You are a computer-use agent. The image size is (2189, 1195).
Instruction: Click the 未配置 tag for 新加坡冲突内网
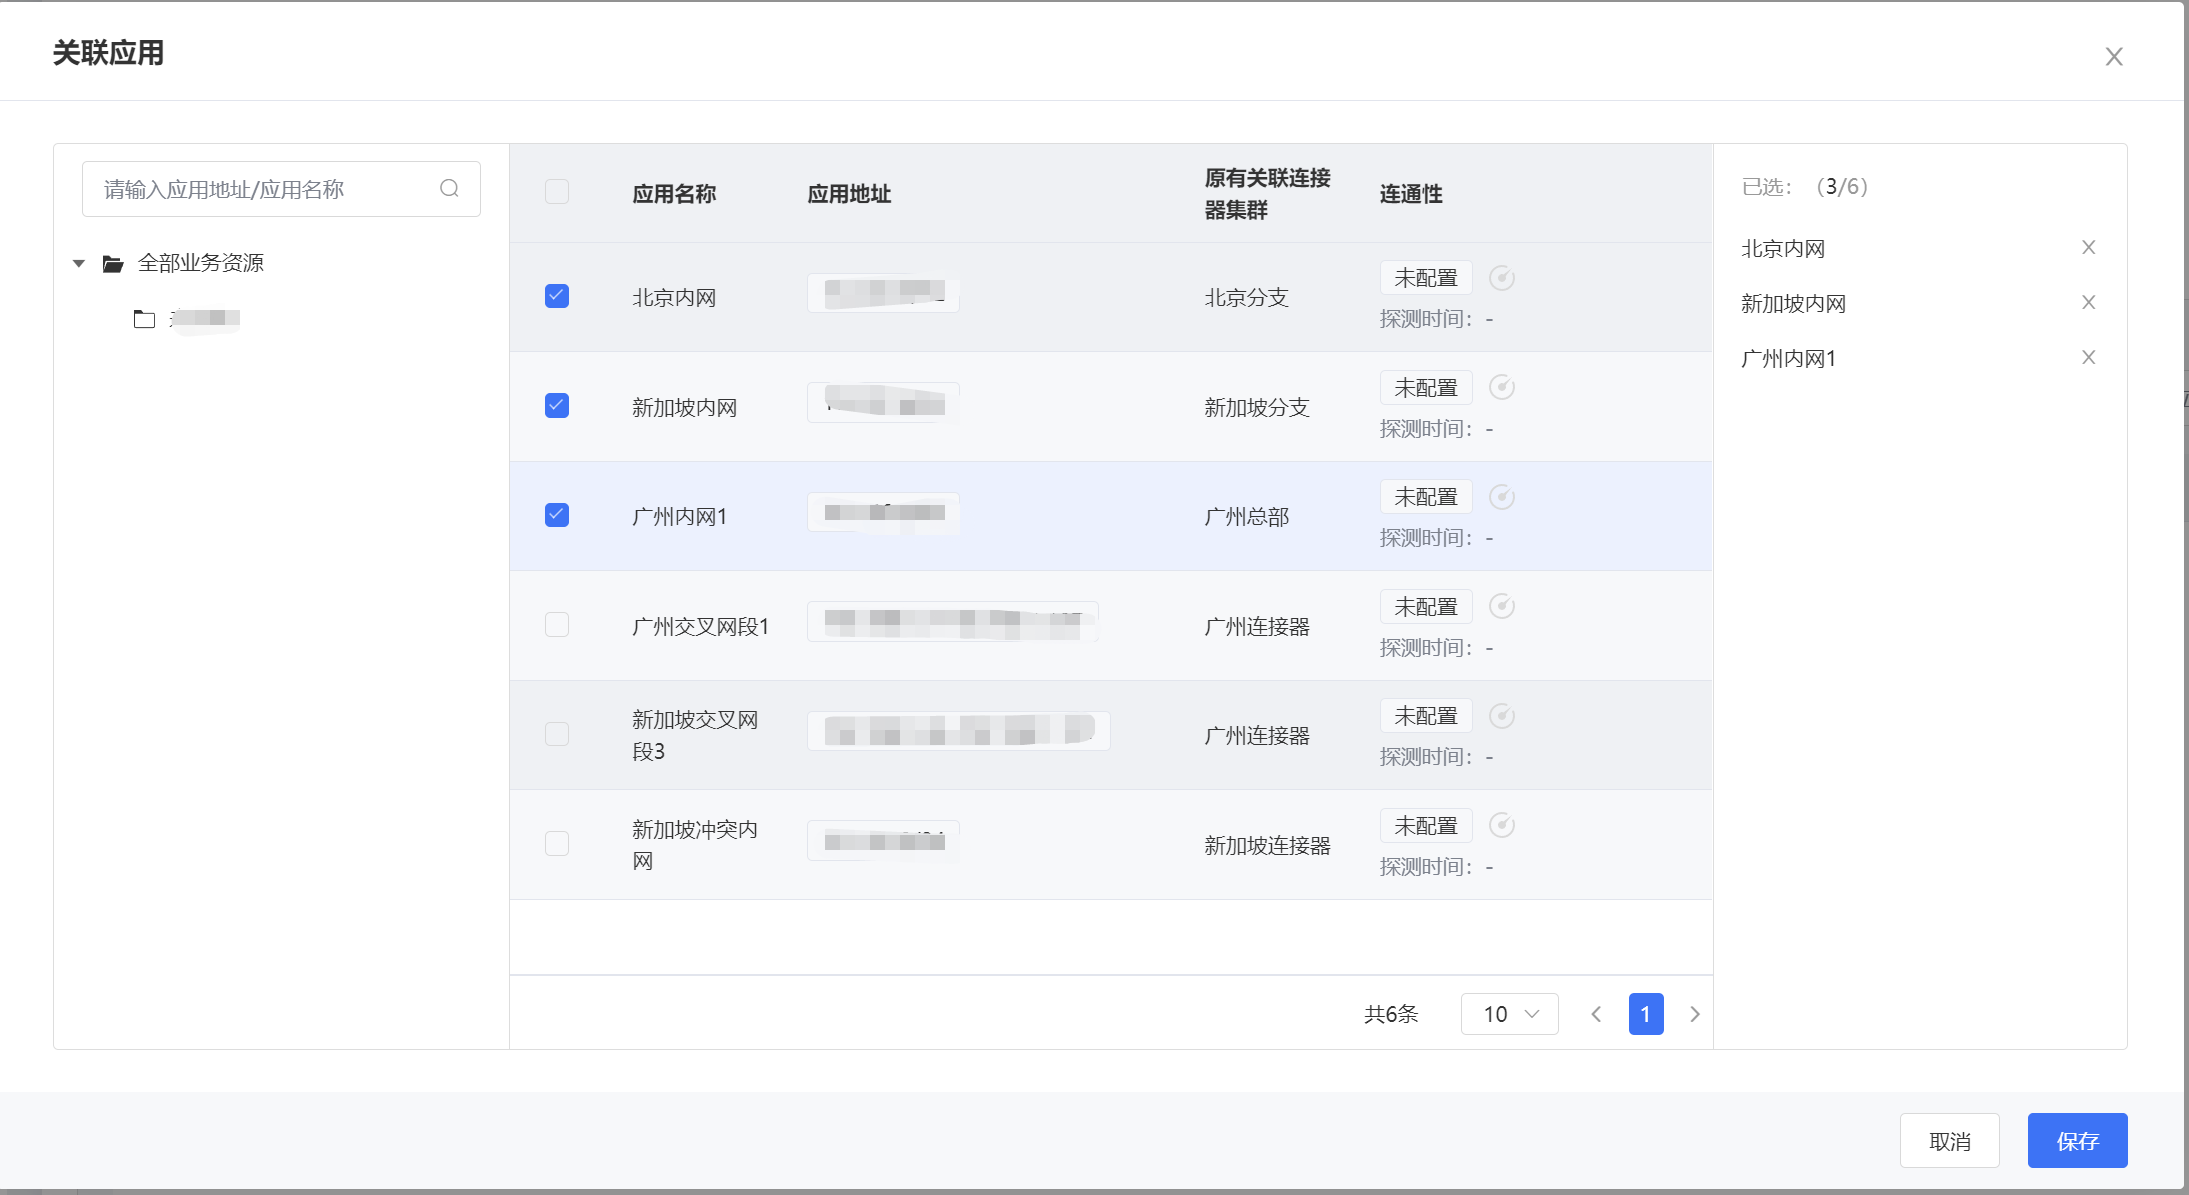(1426, 826)
